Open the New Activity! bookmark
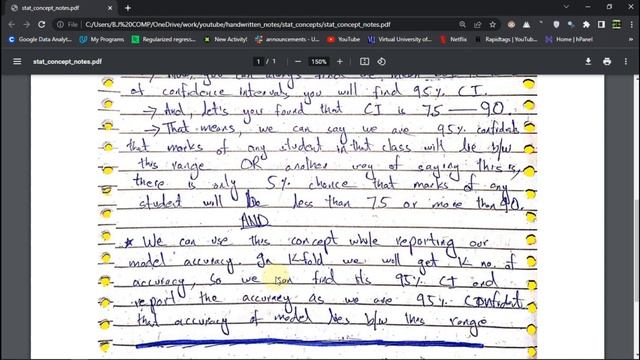Screen dimensions: 640x360 pyautogui.click(x=226, y=39)
